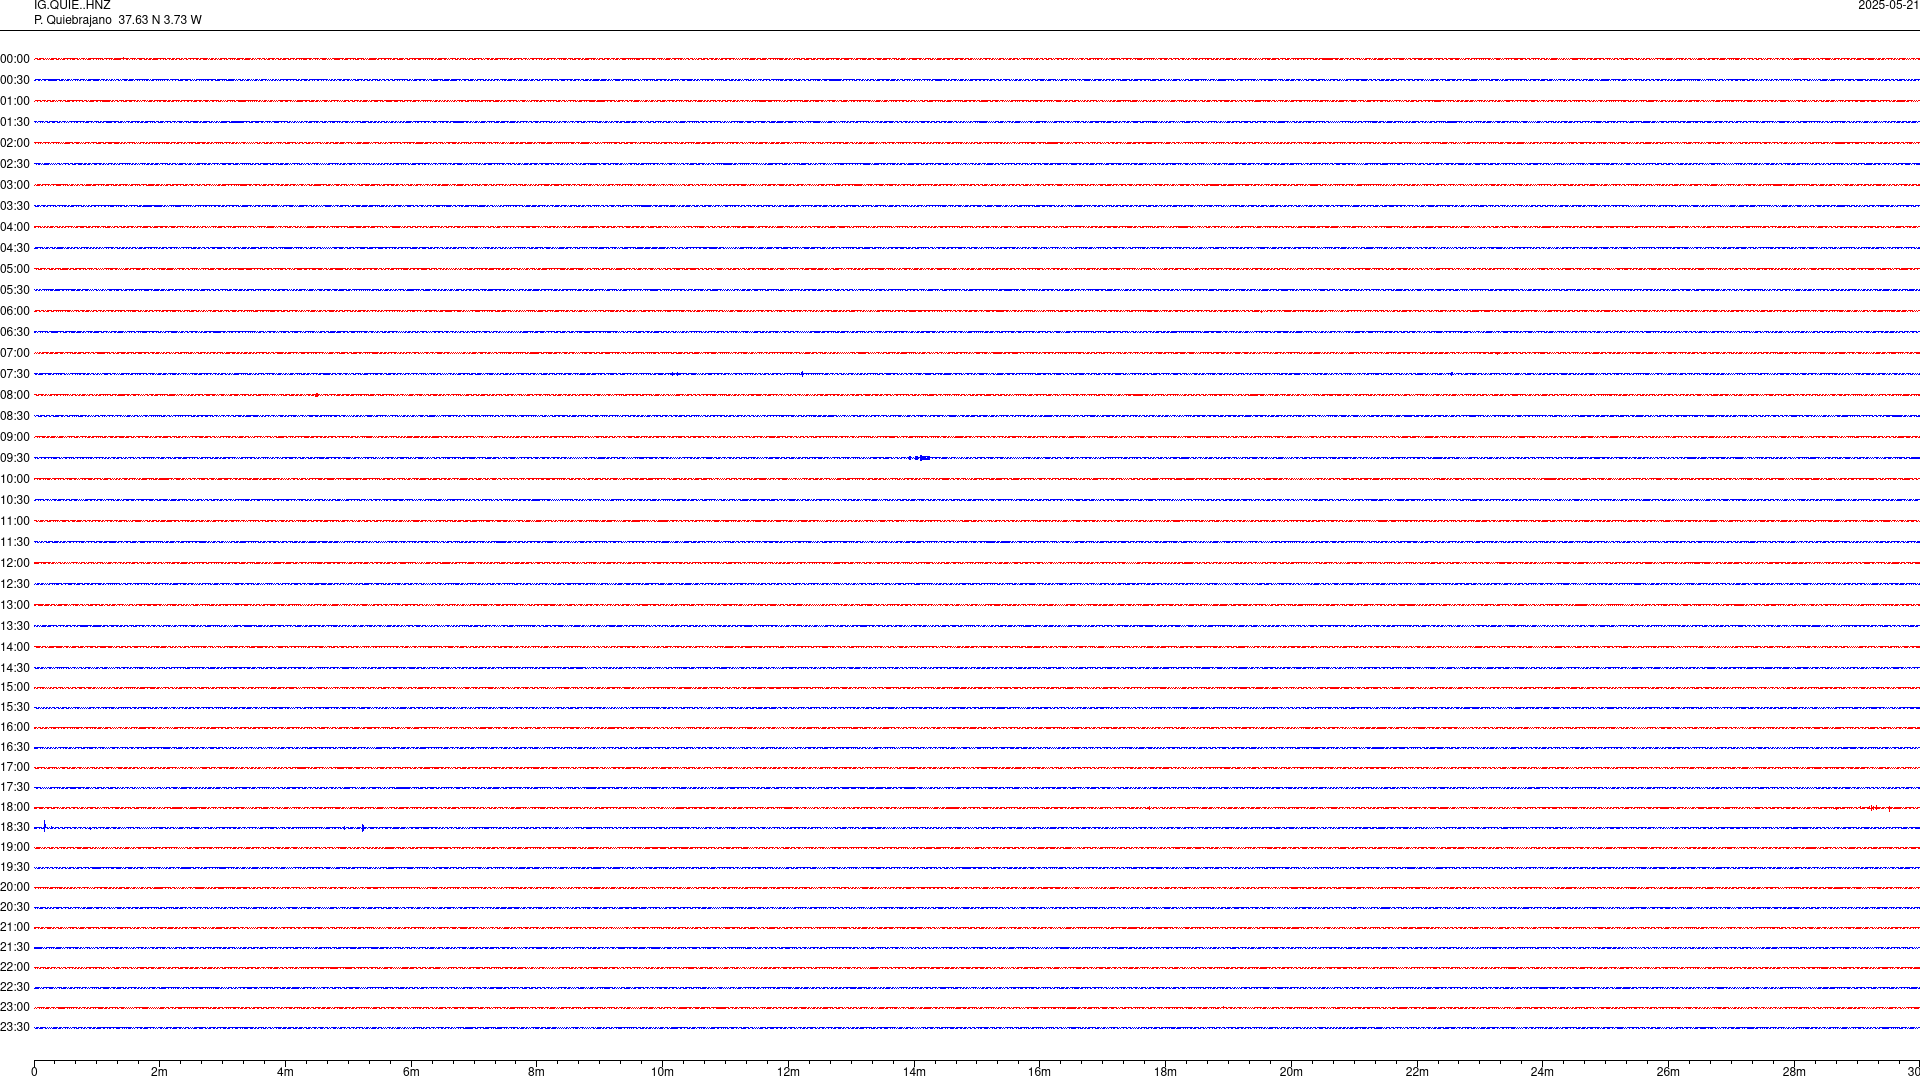Select the 08:30 trace row label
Image resolution: width=1920 pixels, height=1080 pixels.
(x=15, y=416)
